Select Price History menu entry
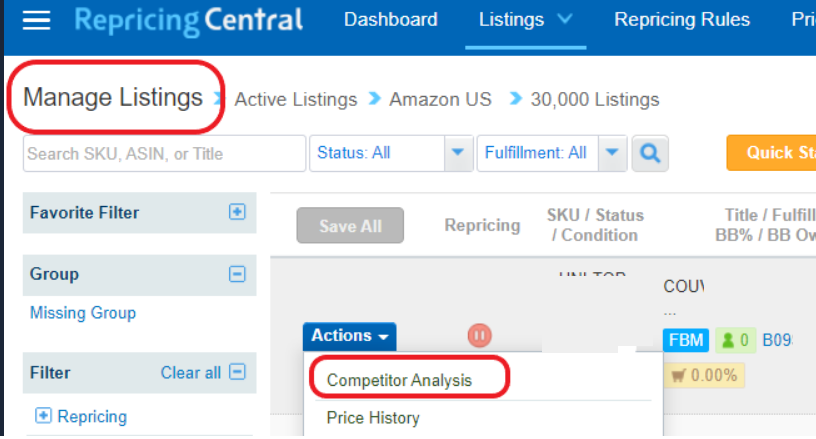 373,418
